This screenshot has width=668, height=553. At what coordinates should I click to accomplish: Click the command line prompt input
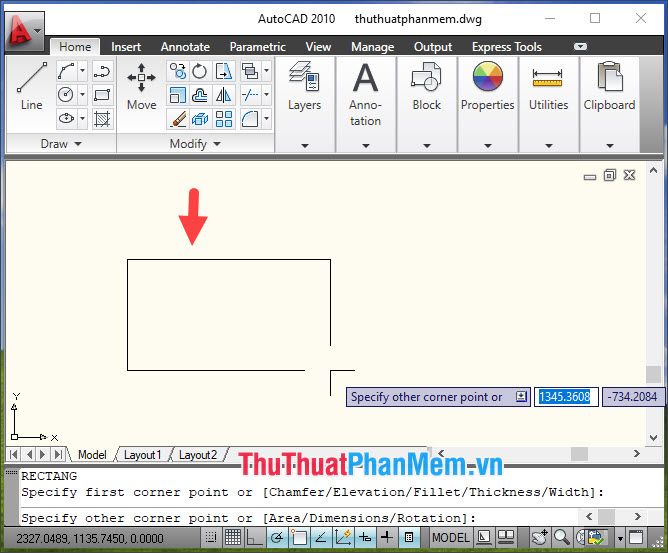(298, 518)
